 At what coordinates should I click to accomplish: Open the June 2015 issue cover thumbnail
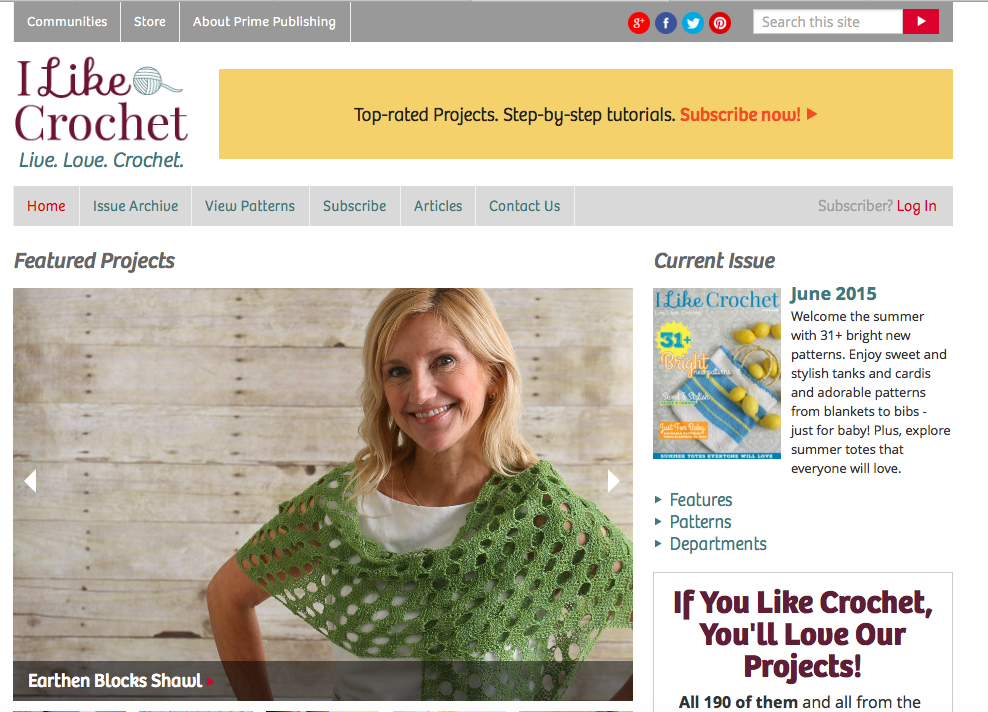(716, 374)
